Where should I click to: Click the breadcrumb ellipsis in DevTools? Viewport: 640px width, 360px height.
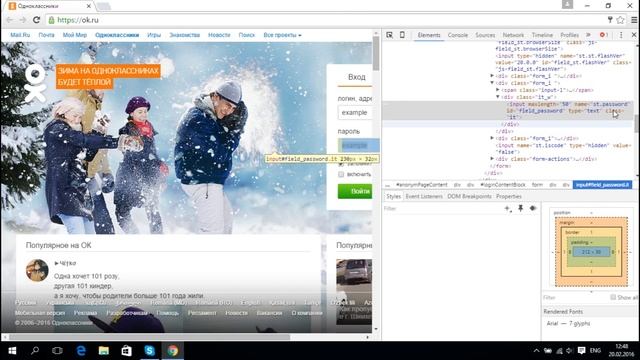tap(388, 185)
